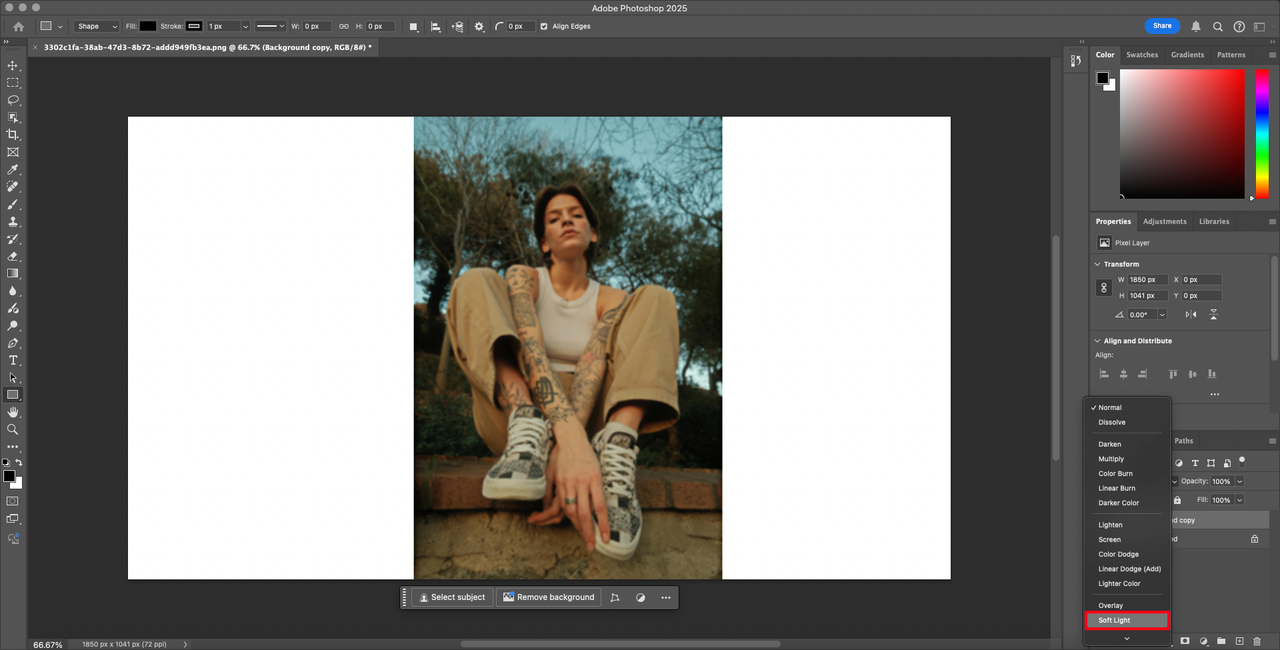Select the Move tool
This screenshot has width=1280, height=650.
(x=13, y=65)
